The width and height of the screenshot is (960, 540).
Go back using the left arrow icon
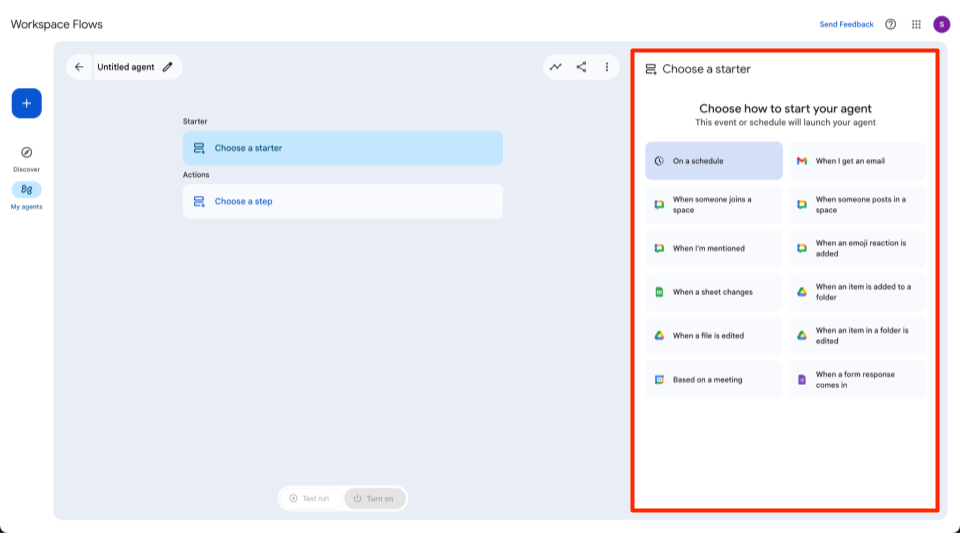tap(80, 67)
